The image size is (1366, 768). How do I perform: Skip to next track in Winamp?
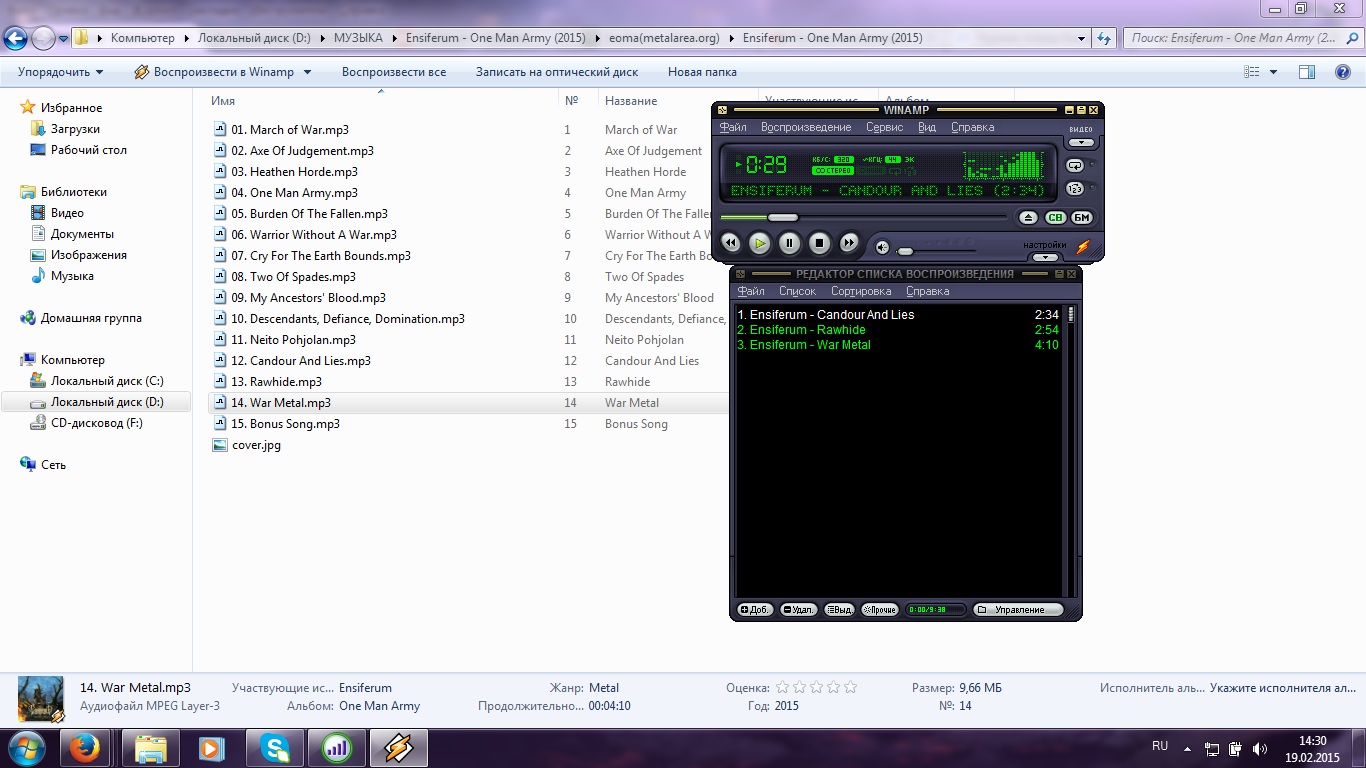[x=849, y=242]
